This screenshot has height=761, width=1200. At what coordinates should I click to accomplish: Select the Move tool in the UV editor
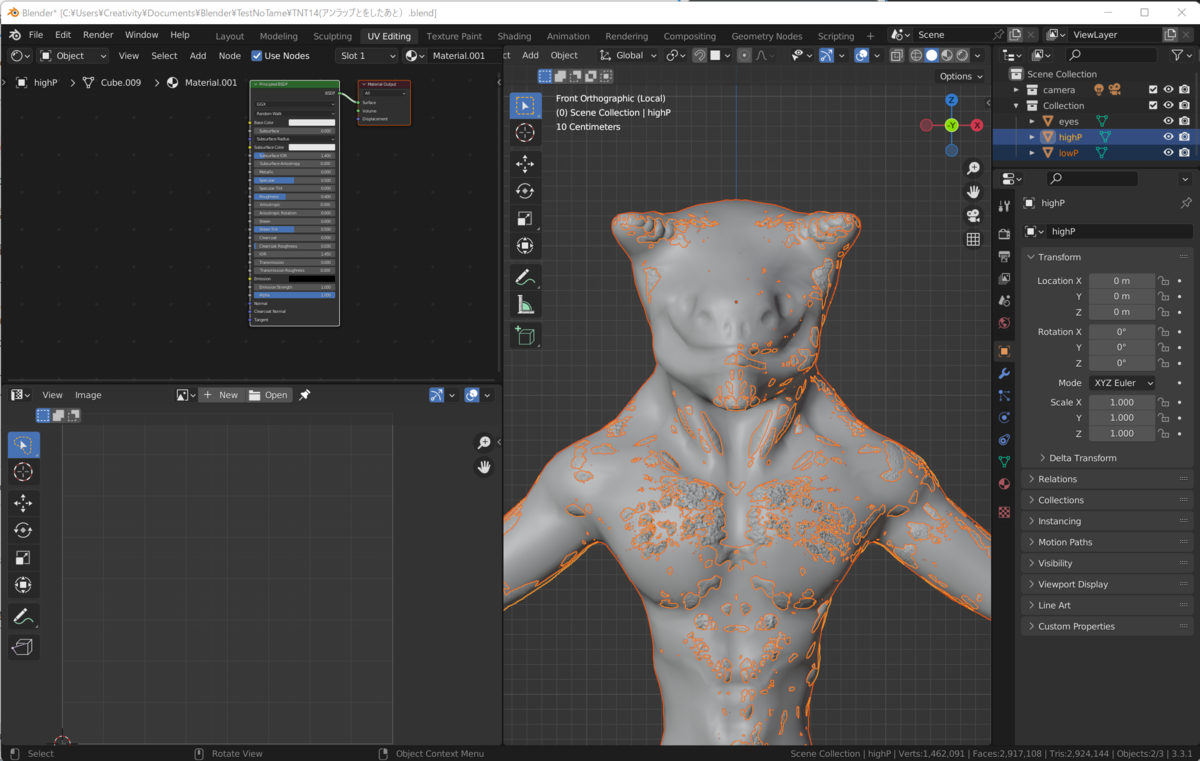[23, 503]
